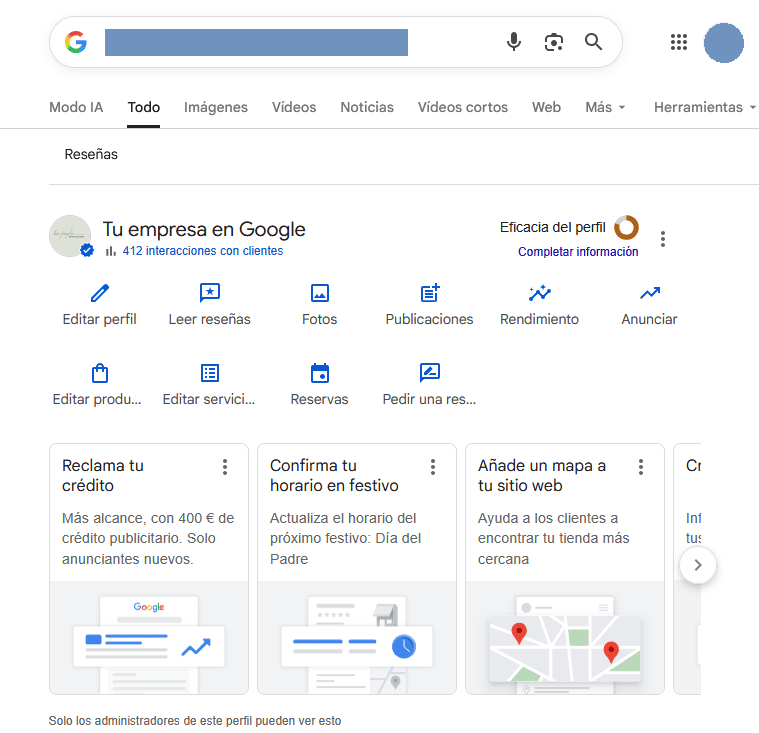Click Pedir una reseña icon

click(x=430, y=373)
